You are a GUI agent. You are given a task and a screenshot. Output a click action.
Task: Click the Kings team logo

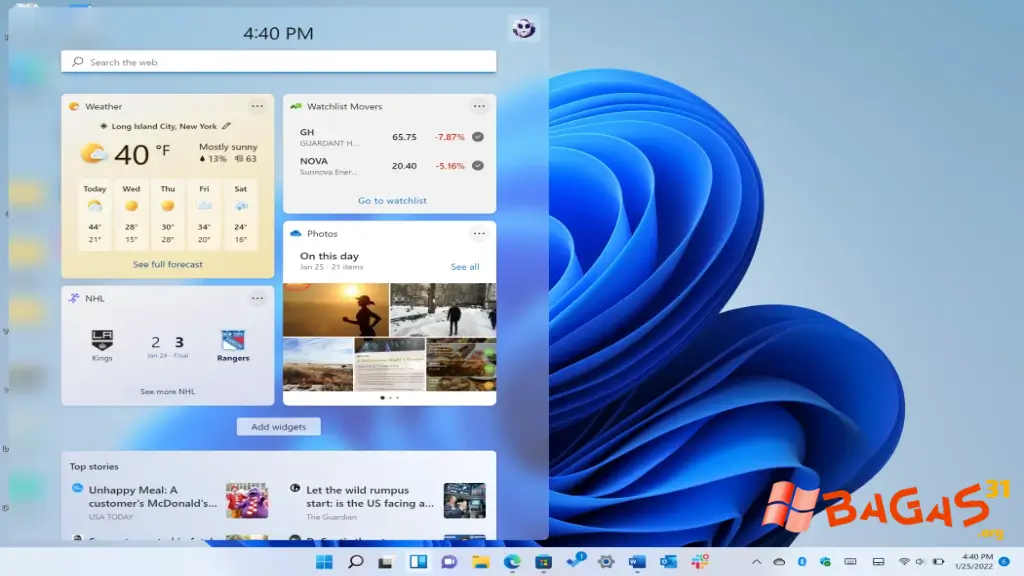coord(102,340)
